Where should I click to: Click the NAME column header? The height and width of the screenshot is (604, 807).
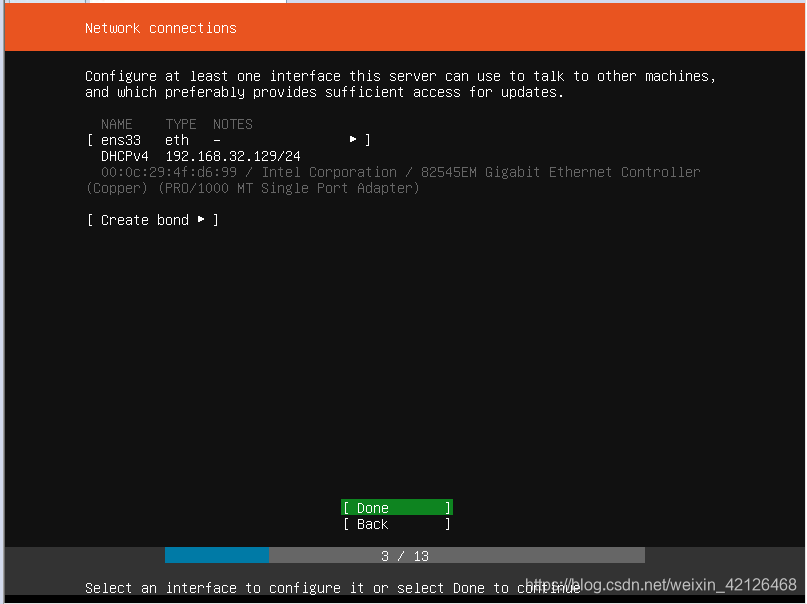pyautogui.click(x=117, y=125)
